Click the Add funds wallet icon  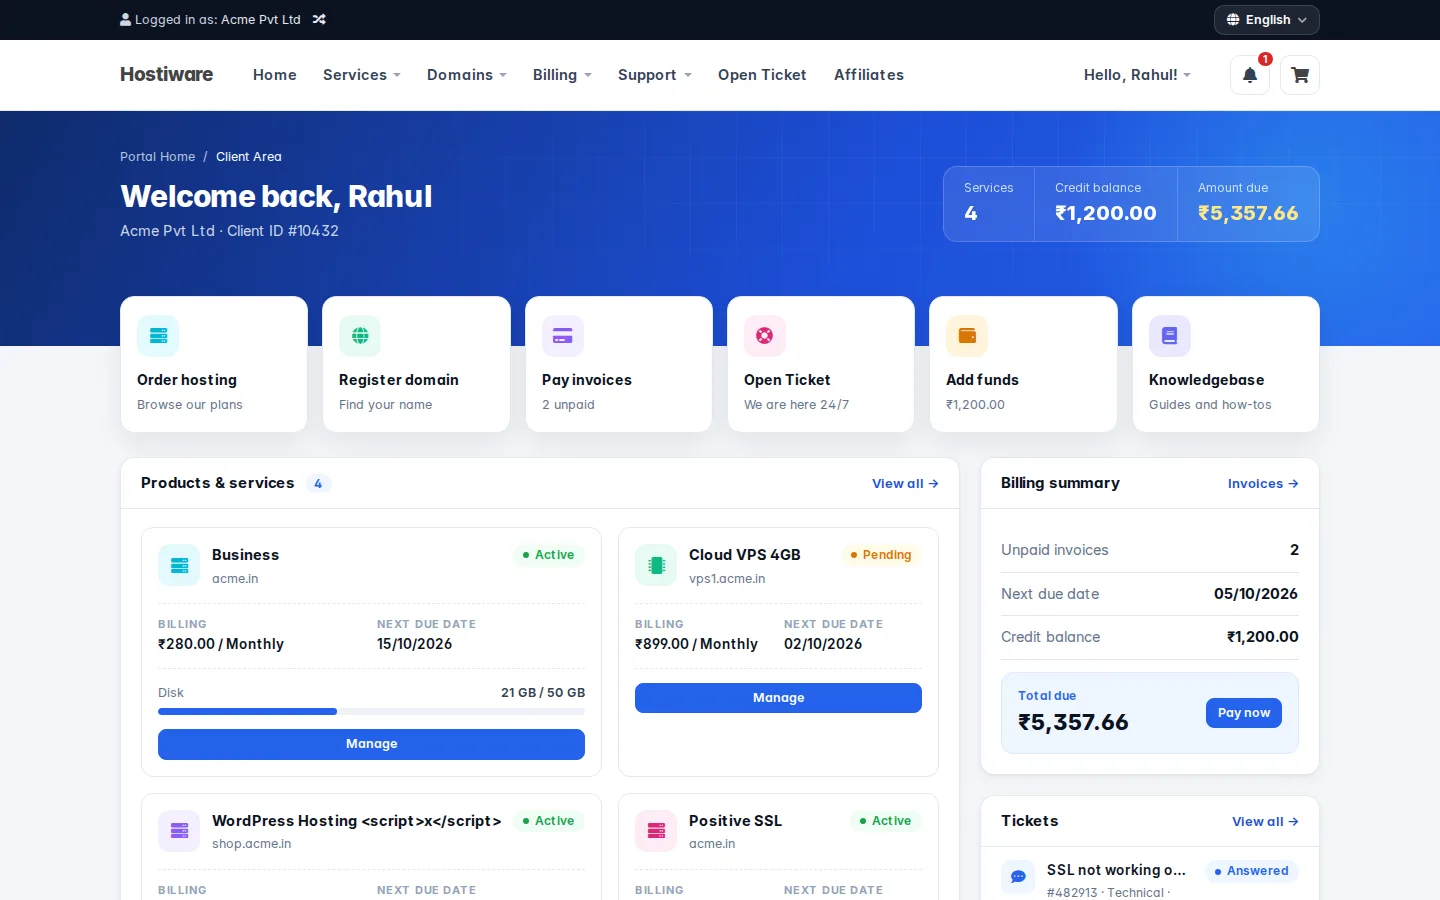click(967, 336)
